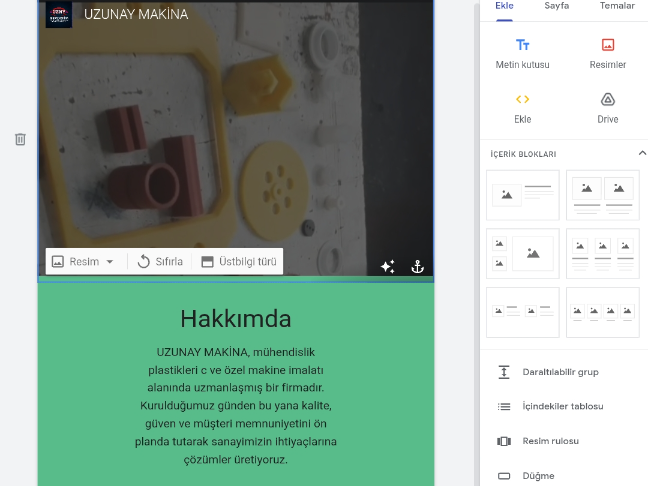
Task: Switch to the Ekle tab
Action: pyautogui.click(x=504, y=6)
